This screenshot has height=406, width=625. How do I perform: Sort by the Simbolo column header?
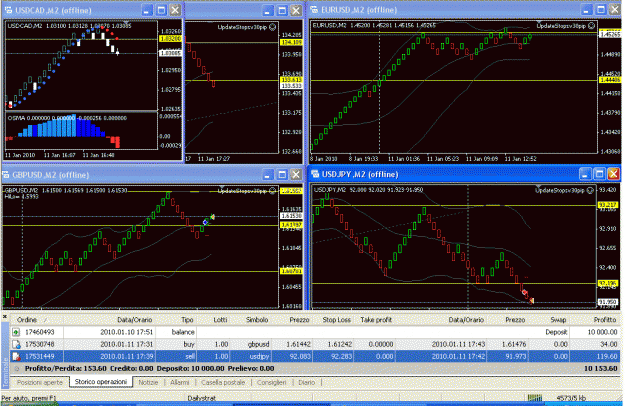coord(251,320)
